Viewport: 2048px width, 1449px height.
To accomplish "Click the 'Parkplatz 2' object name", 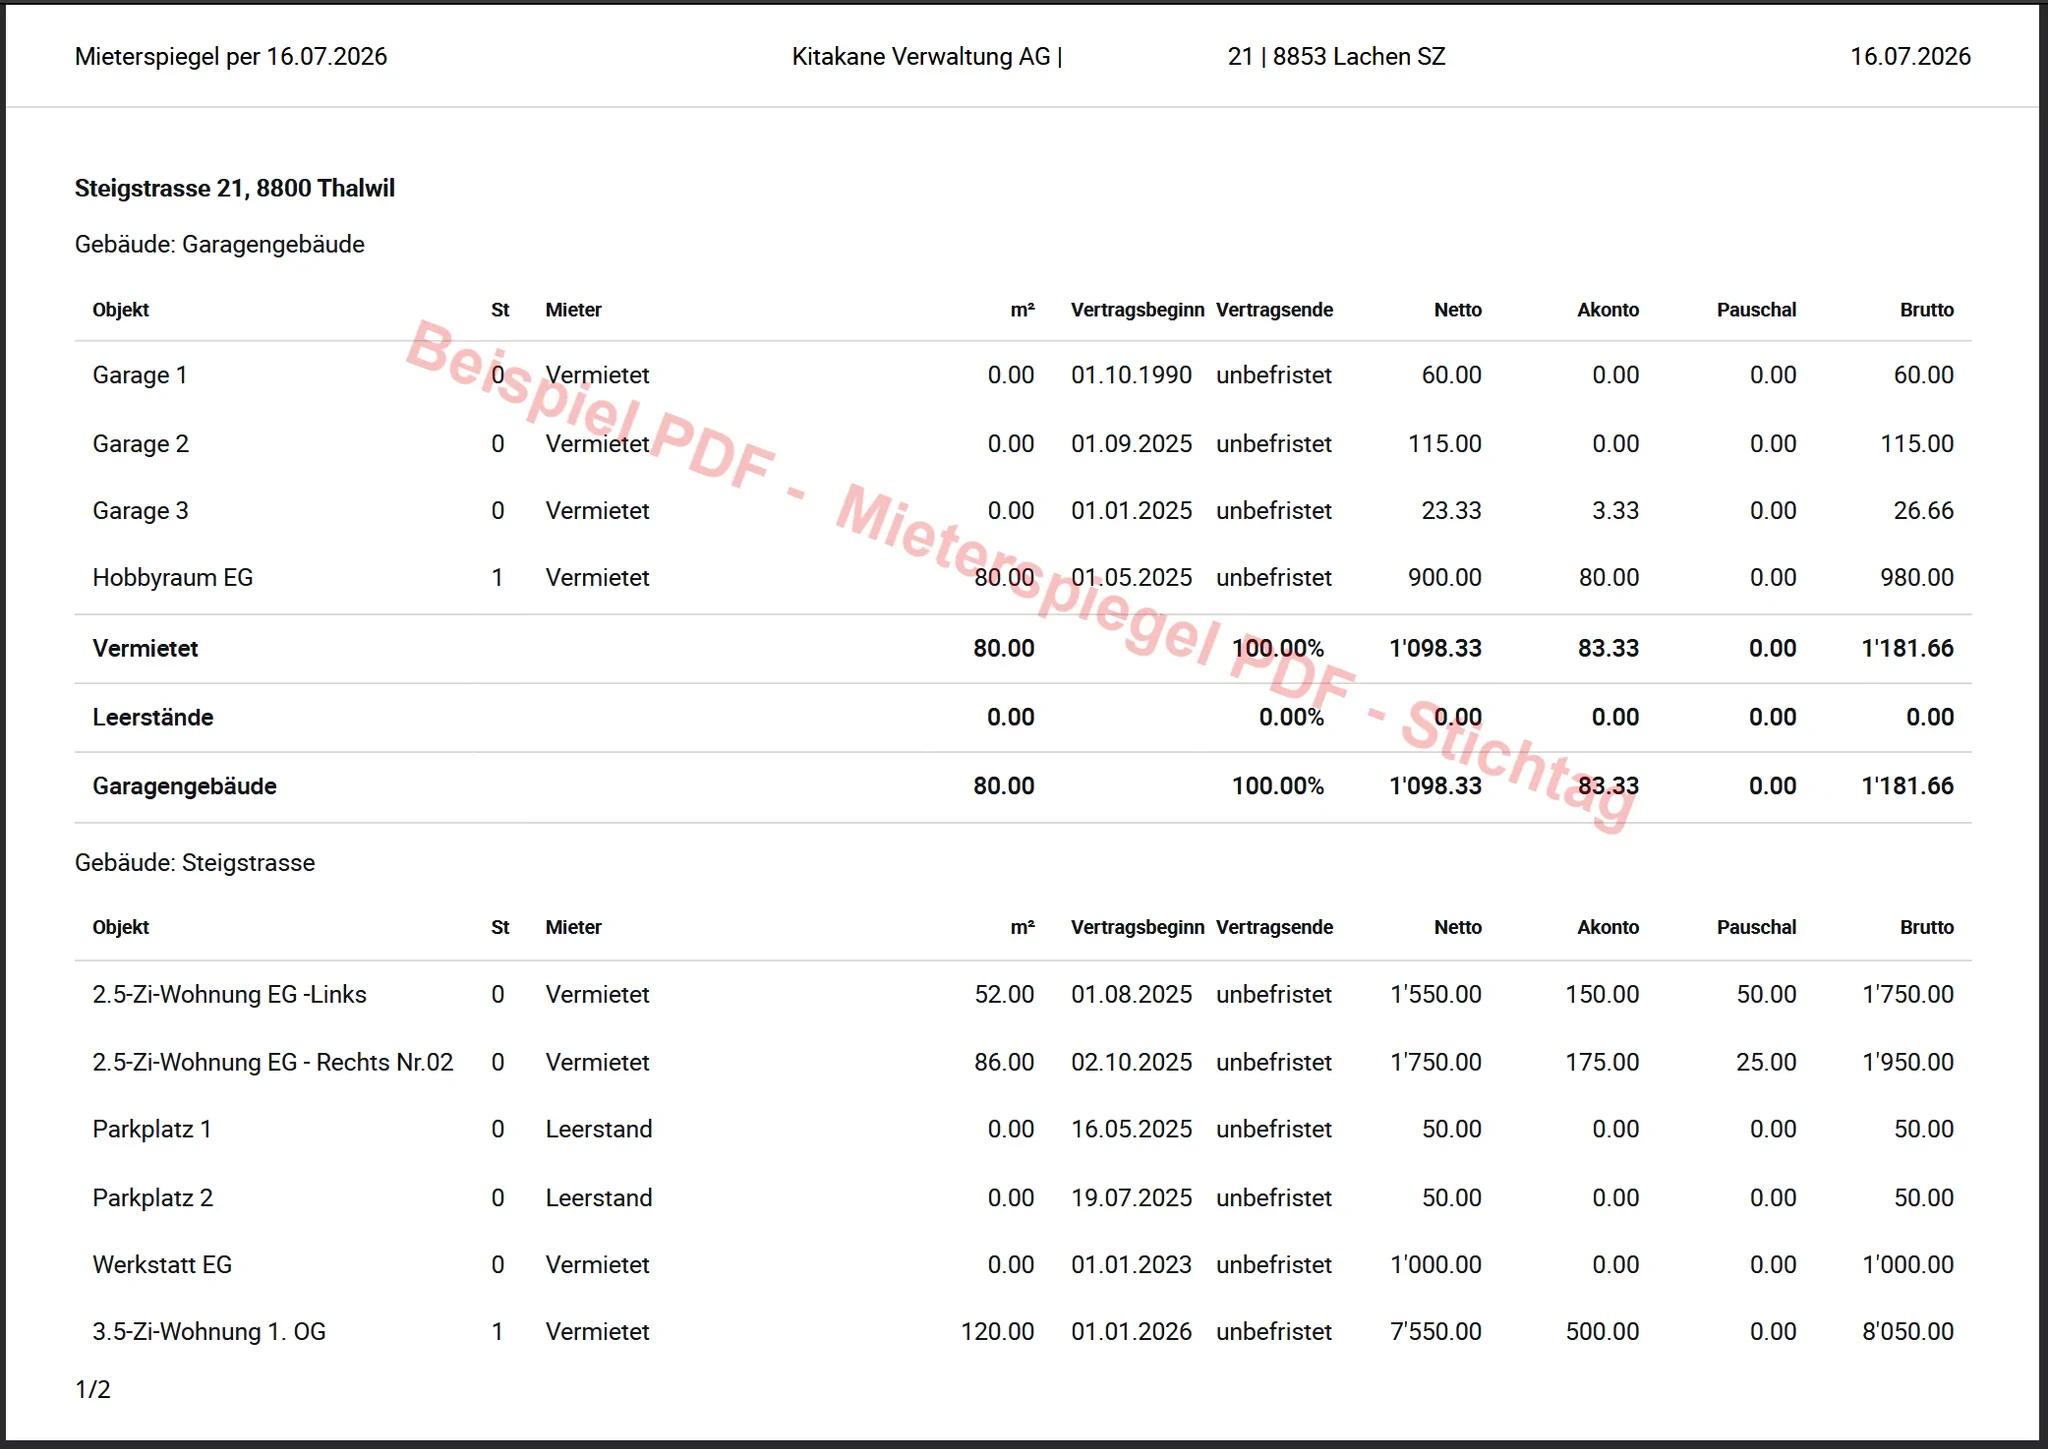I will pos(153,1198).
